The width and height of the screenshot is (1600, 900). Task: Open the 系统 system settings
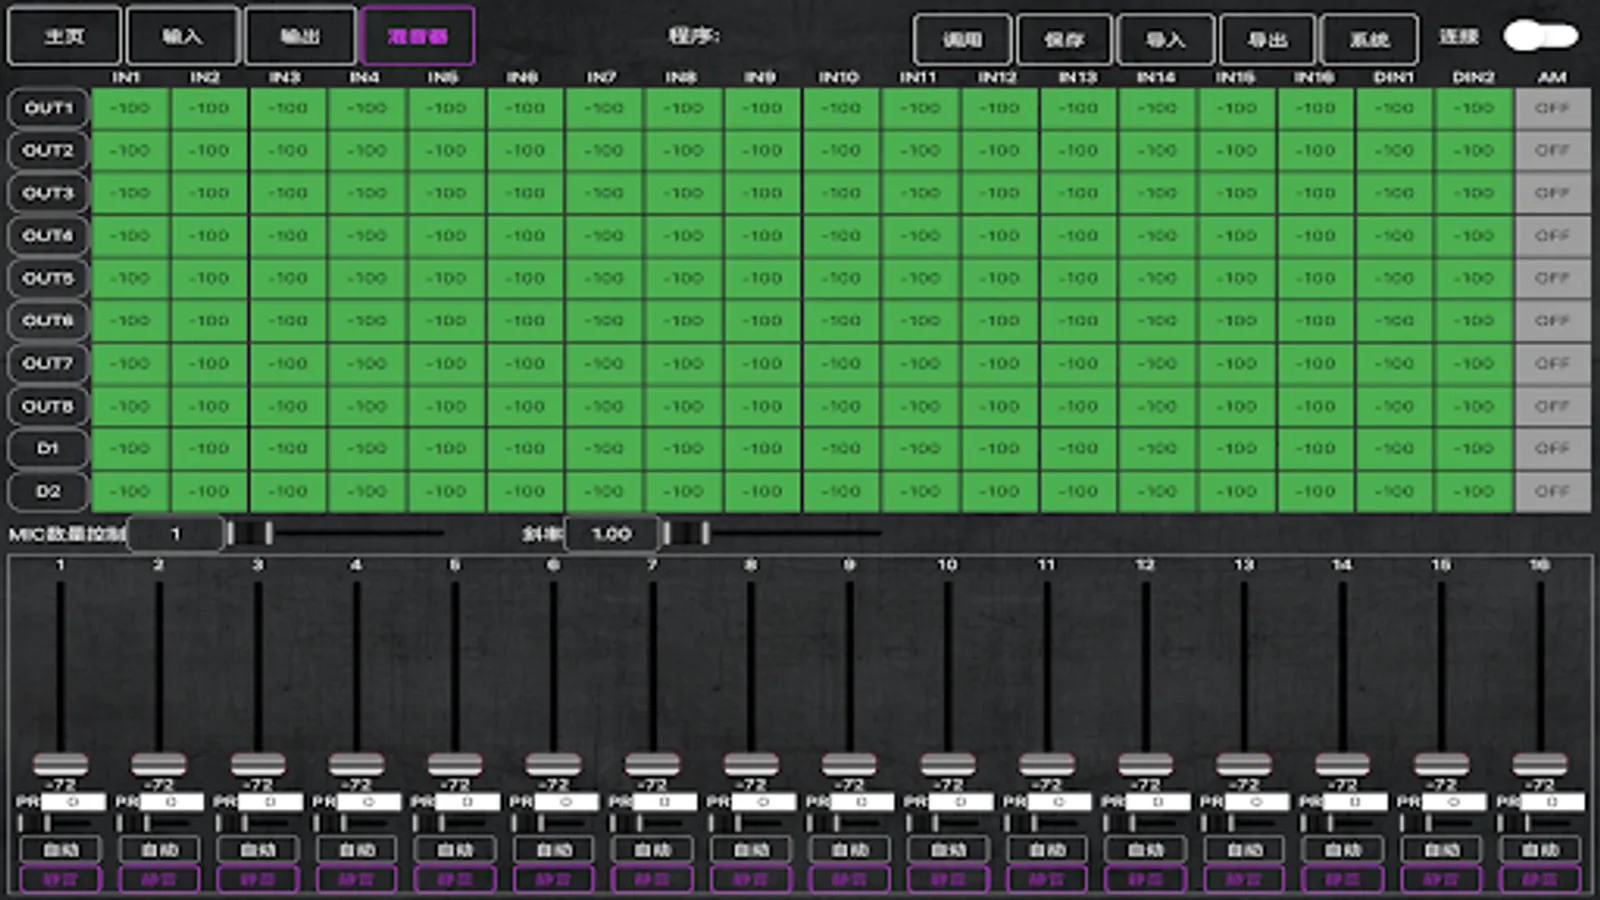1369,40
